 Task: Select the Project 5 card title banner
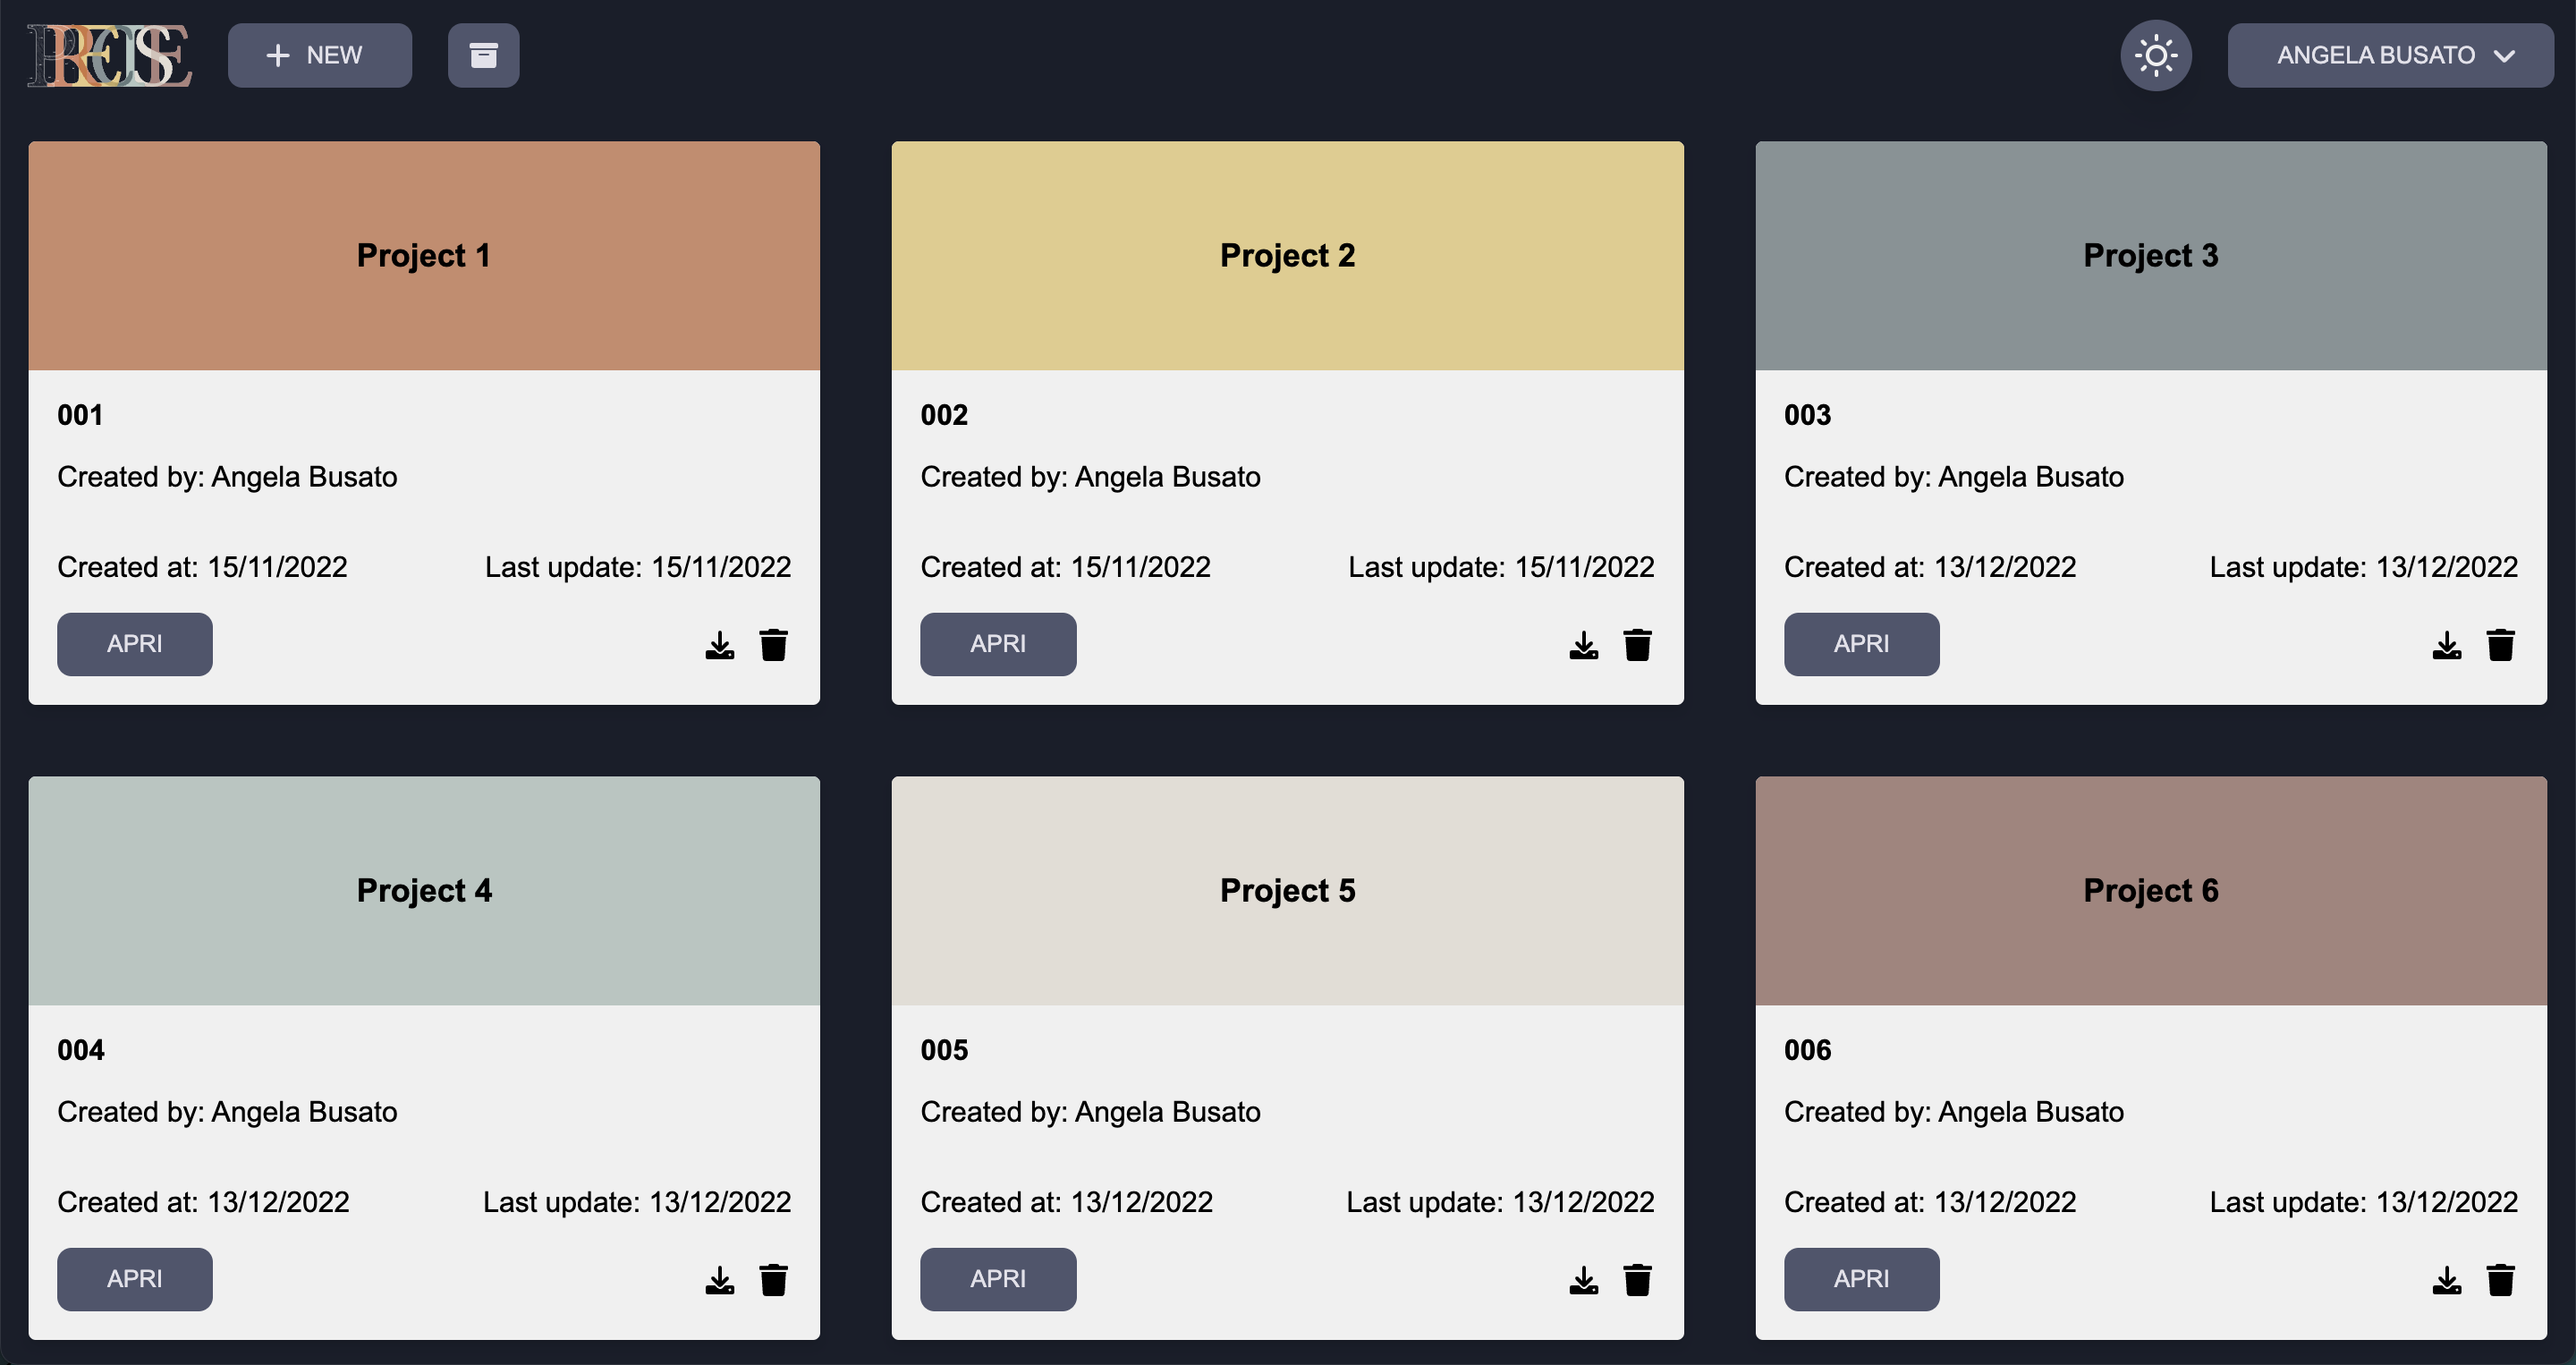coord(1287,890)
